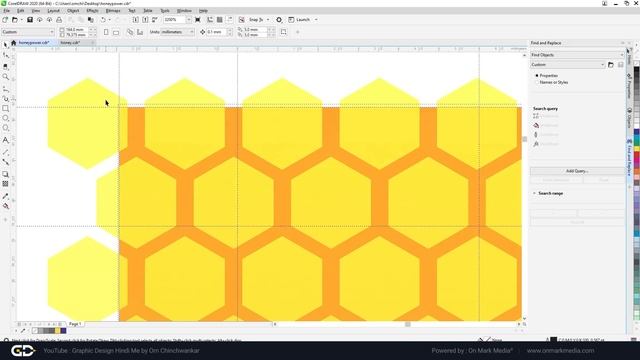Open the Effects menu
The height and width of the screenshot is (360, 640).
pyautogui.click(x=93, y=11)
